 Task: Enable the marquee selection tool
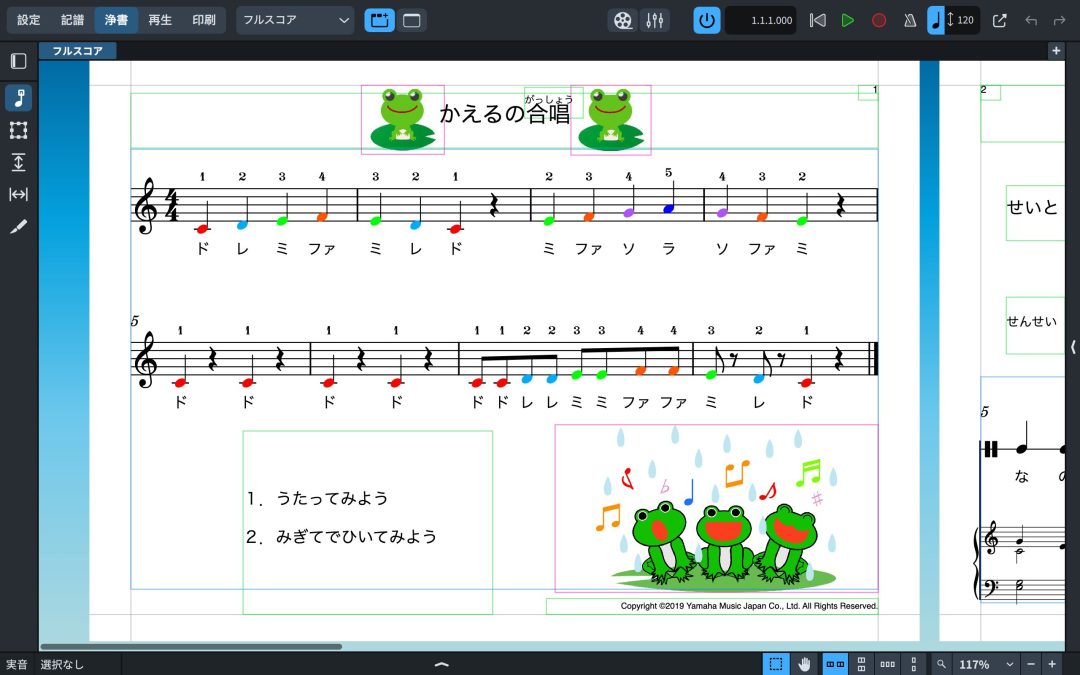tap(776, 664)
